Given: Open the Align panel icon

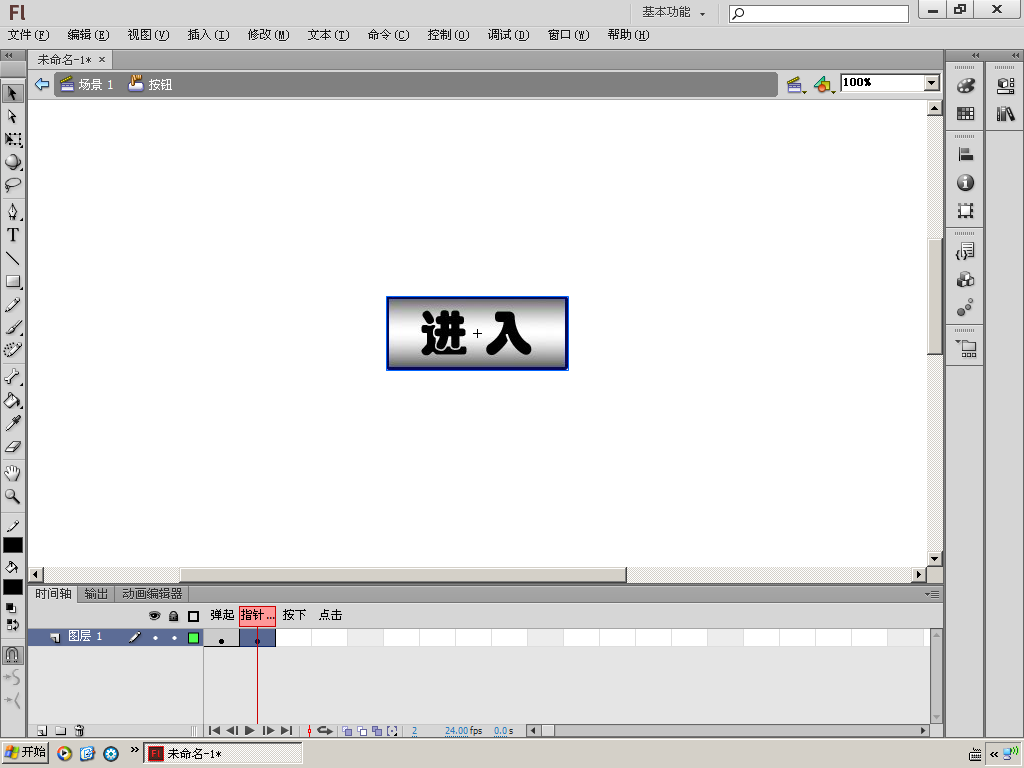Looking at the screenshot, I should (965, 155).
